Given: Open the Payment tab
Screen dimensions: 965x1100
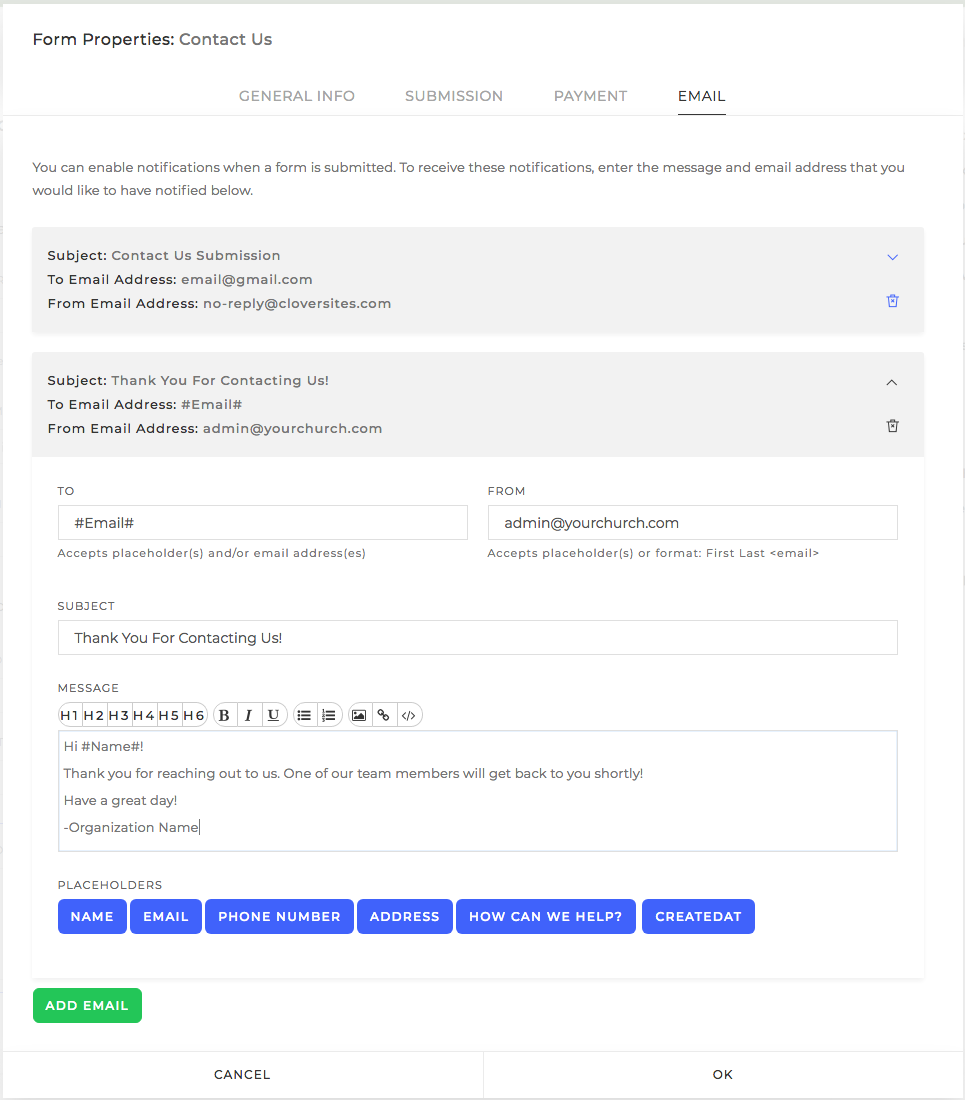Looking at the screenshot, I should point(590,96).
